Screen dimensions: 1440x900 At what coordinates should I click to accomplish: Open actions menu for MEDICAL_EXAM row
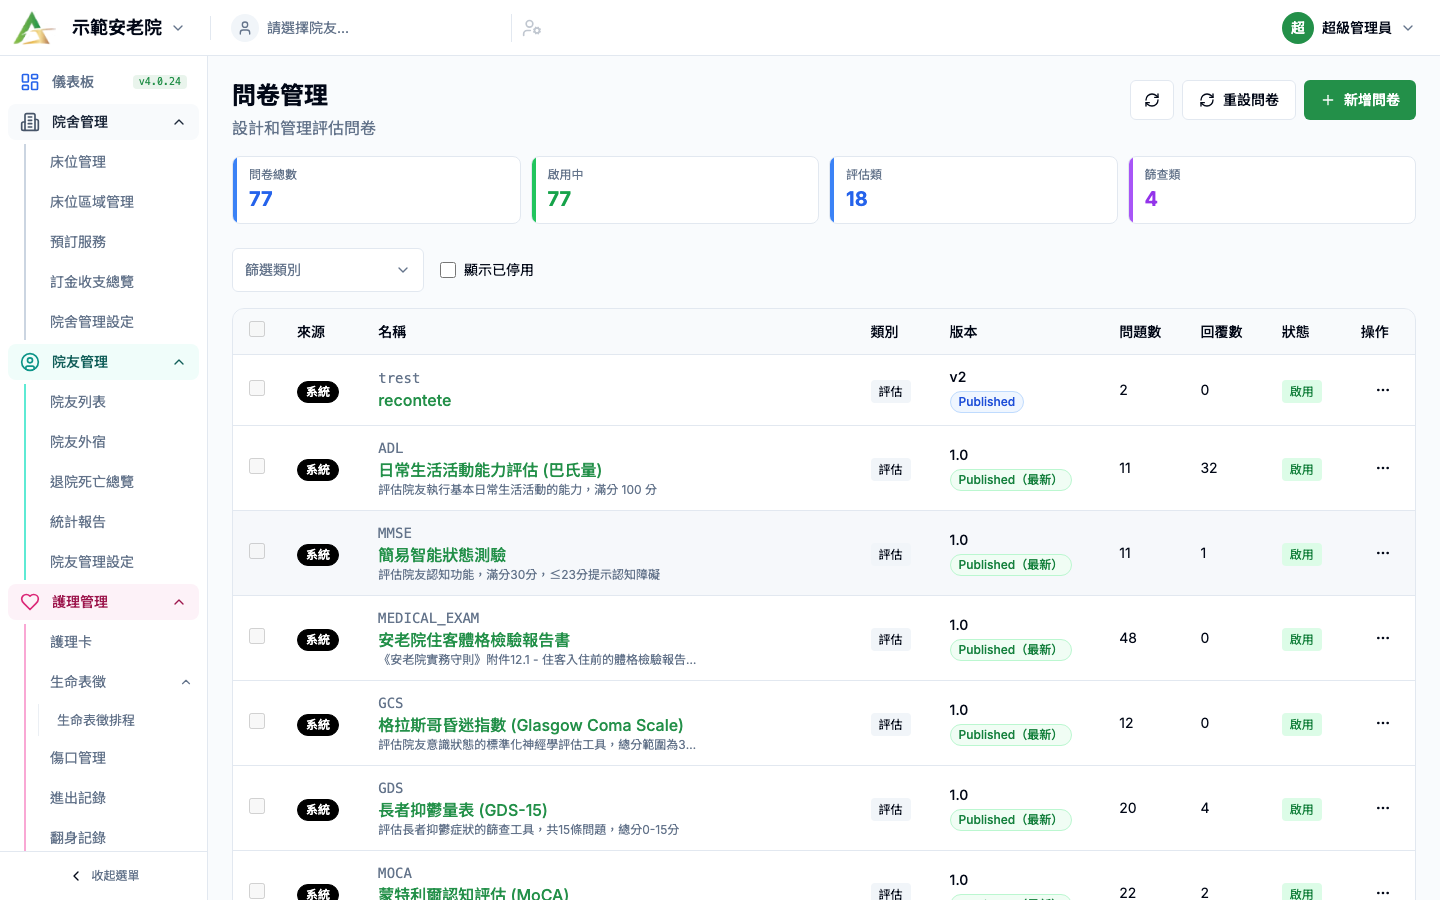point(1383,638)
